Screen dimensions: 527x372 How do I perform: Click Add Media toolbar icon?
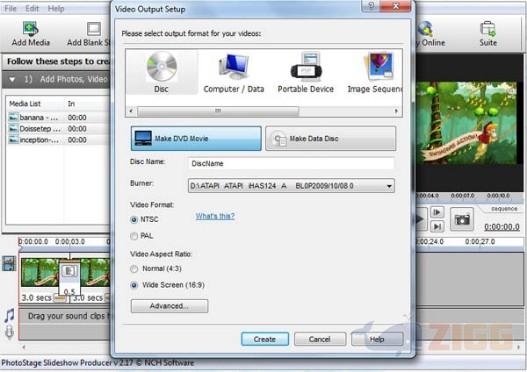(x=31, y=29)
